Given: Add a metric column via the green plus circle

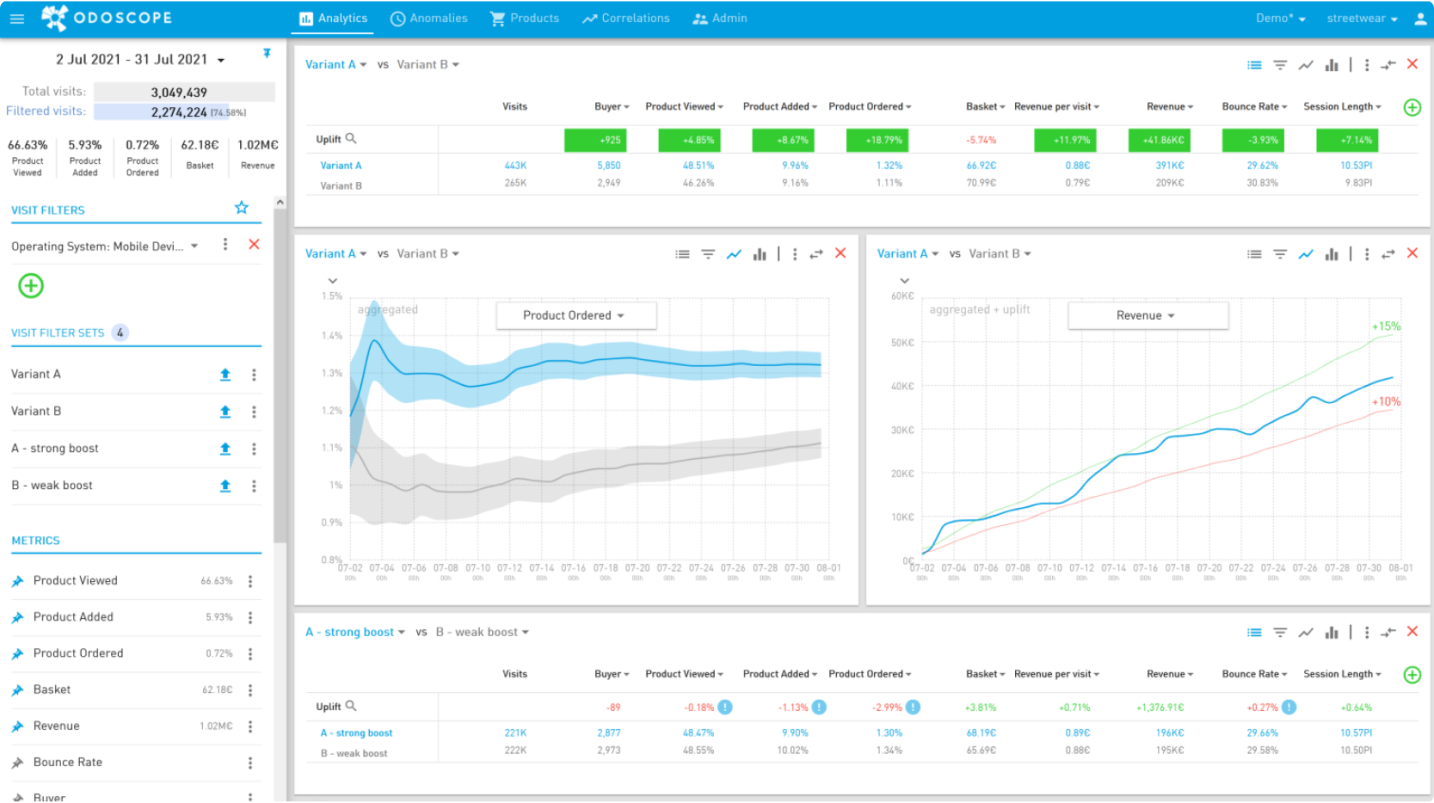Looking at the screenshot, I should tap(1410, 107).
